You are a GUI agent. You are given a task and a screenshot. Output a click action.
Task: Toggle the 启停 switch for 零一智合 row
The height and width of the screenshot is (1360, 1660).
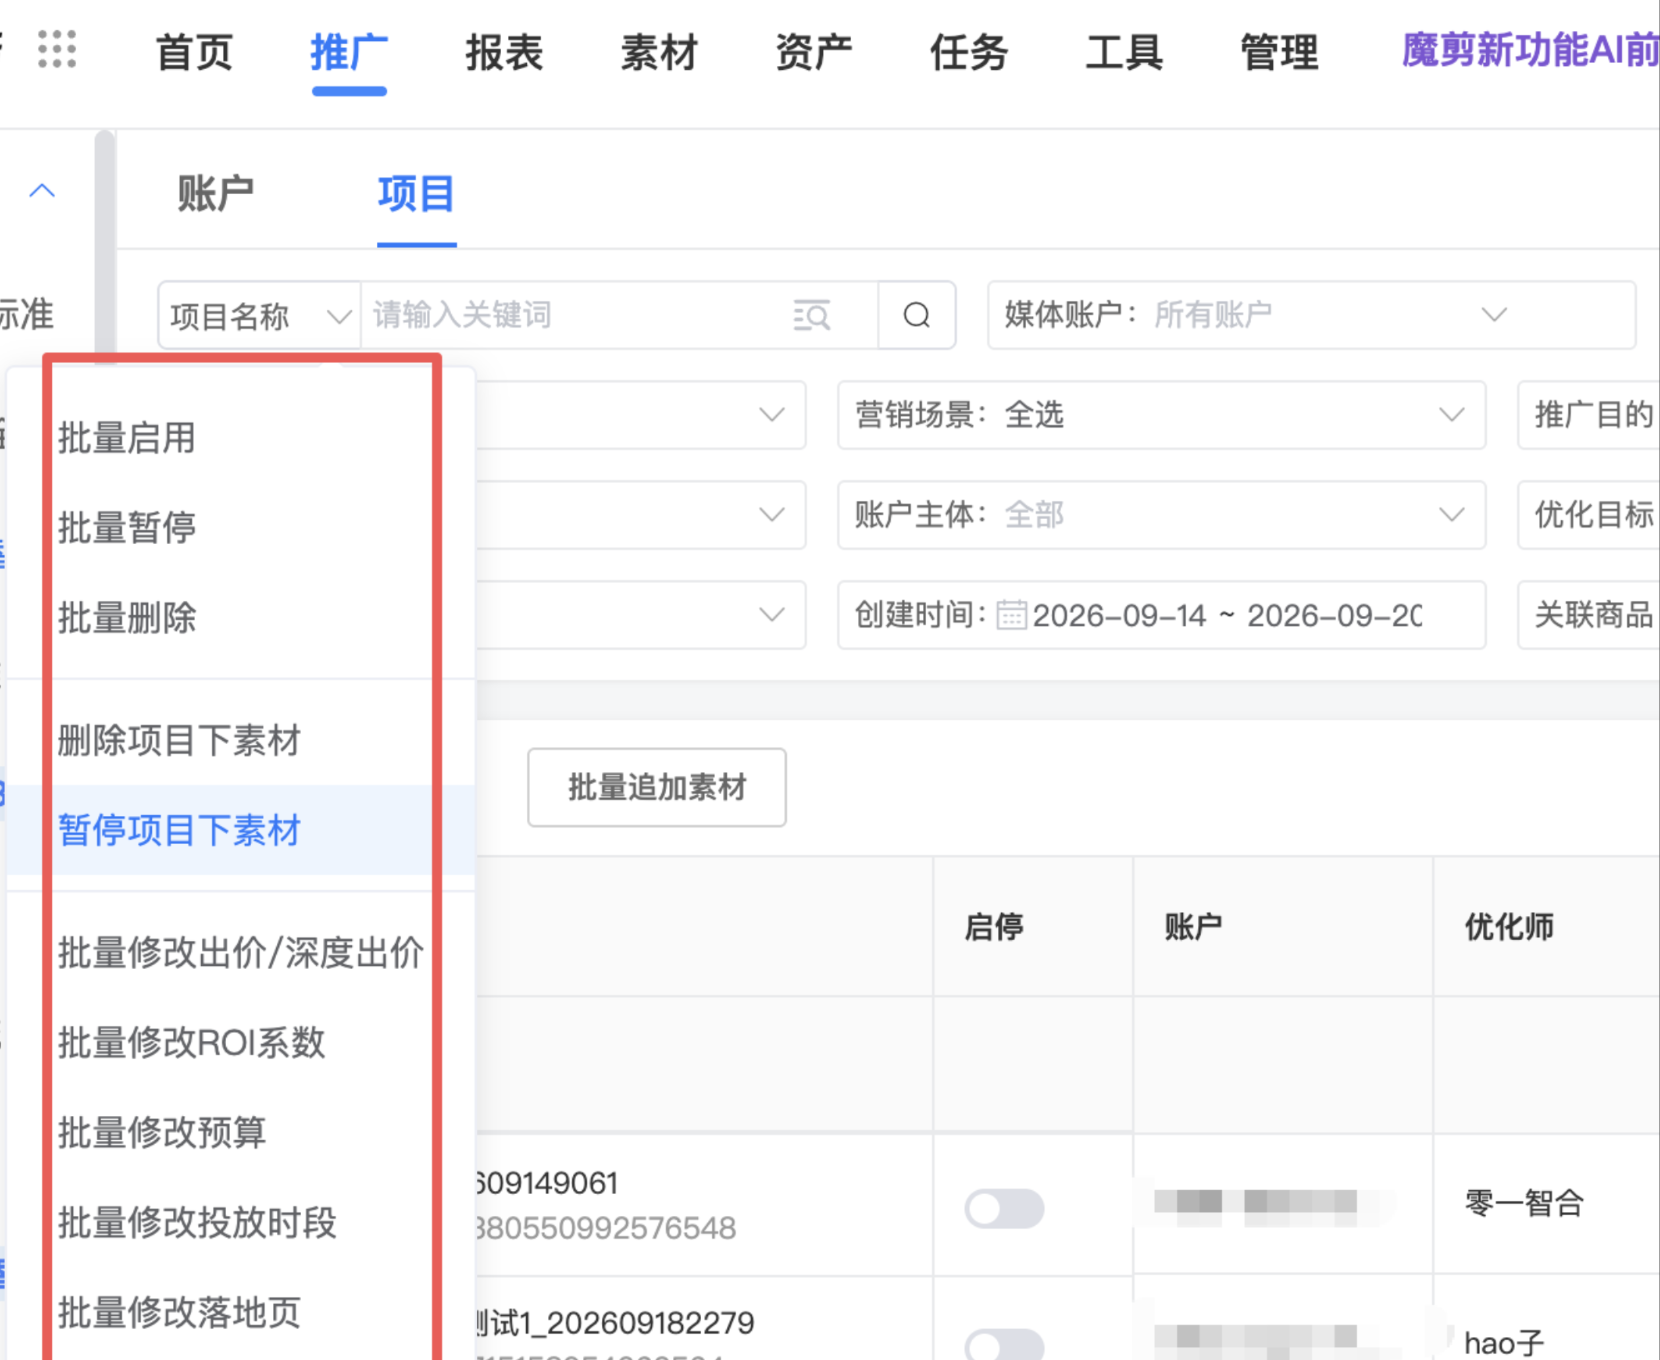(x=1004, y=1208)
